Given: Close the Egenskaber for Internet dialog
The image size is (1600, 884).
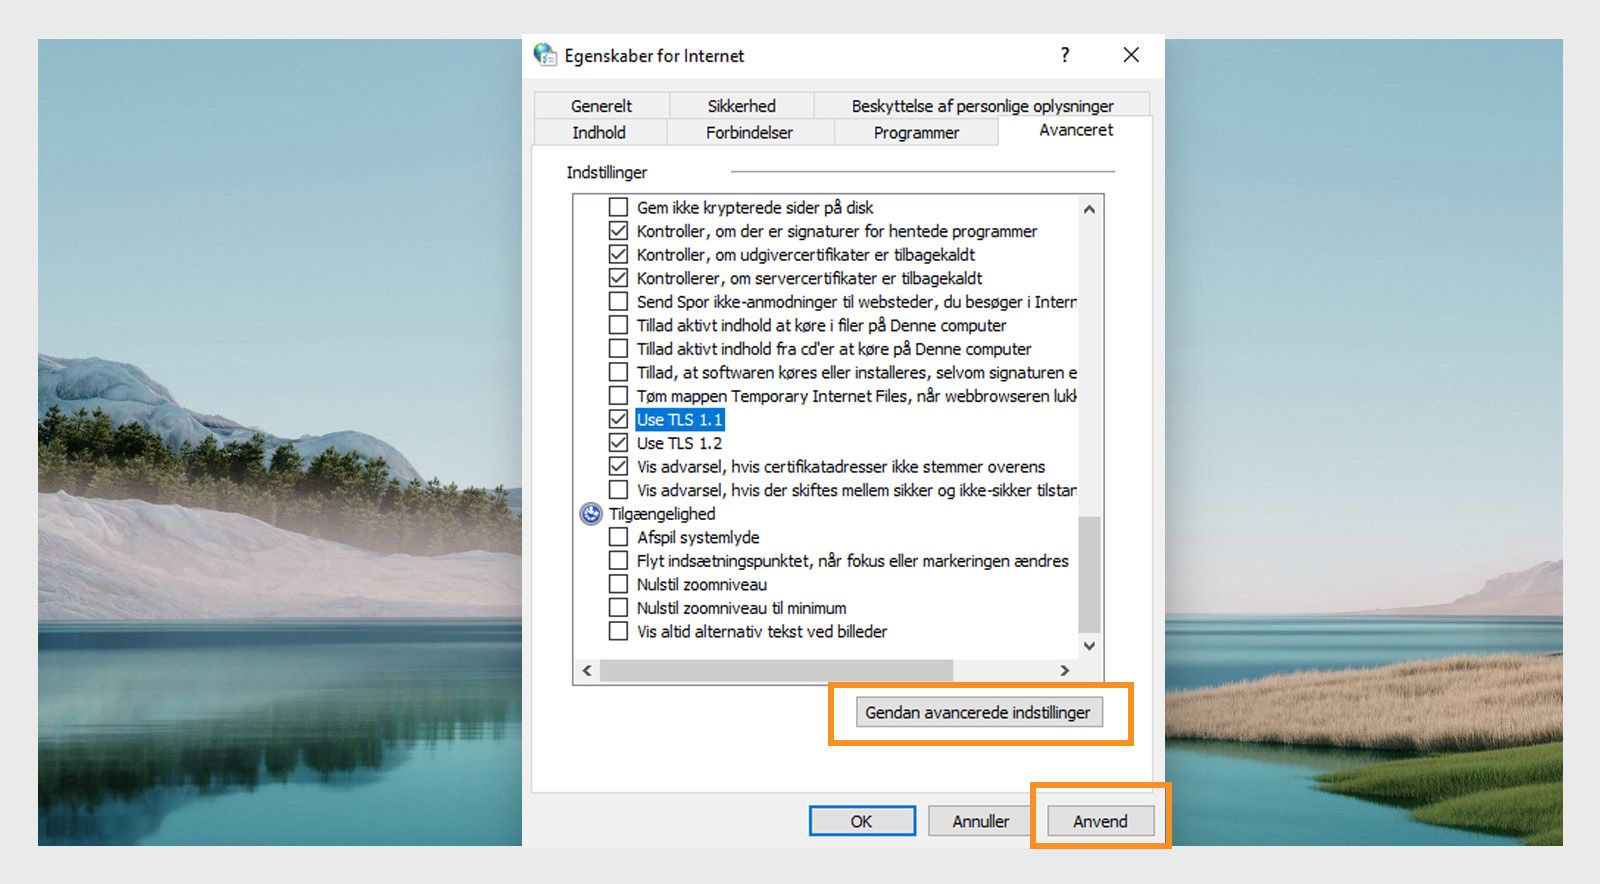Looking at the screenshot, I should 1131,55.
